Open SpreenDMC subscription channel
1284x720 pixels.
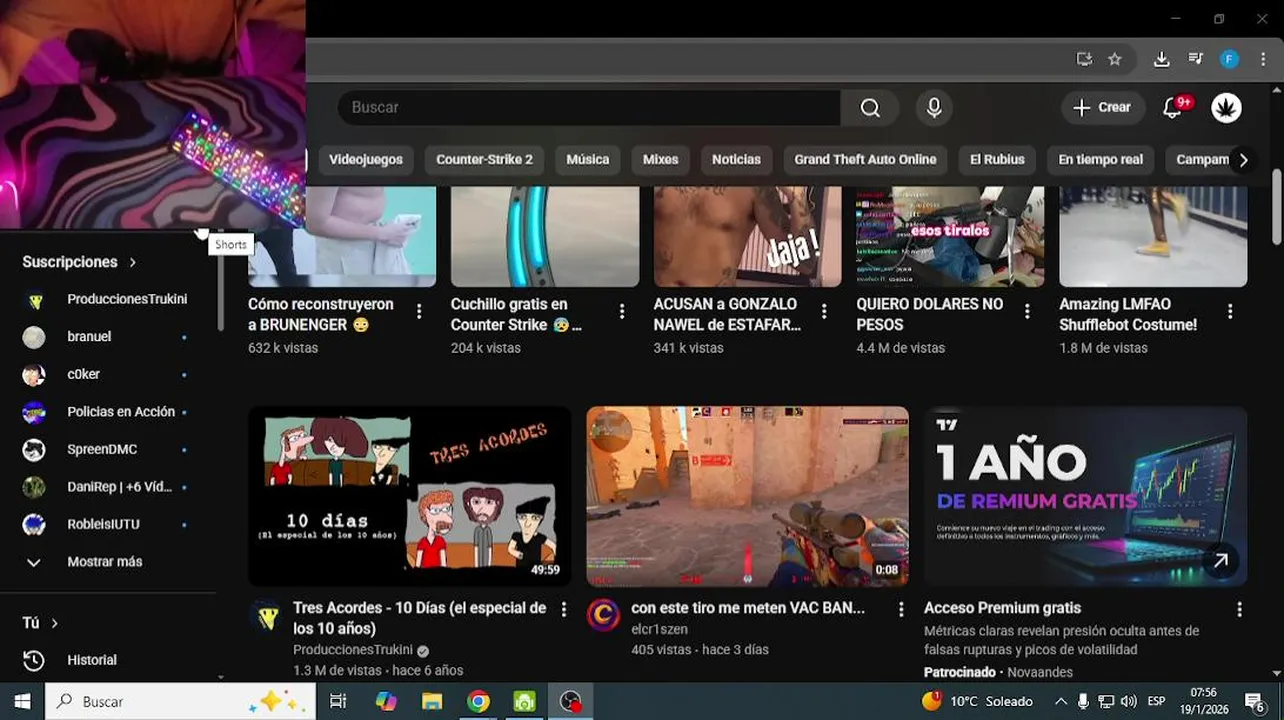[107, 449]
